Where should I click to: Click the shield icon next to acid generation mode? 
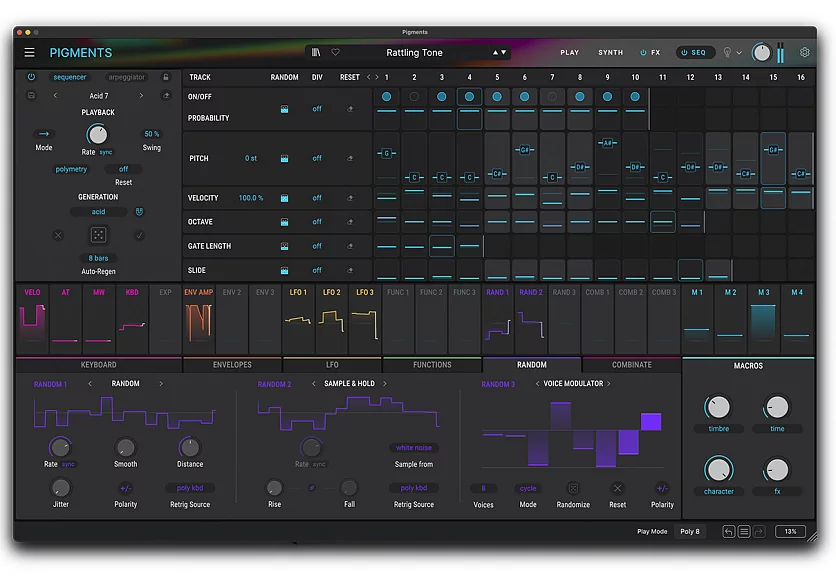click(139, 212)
